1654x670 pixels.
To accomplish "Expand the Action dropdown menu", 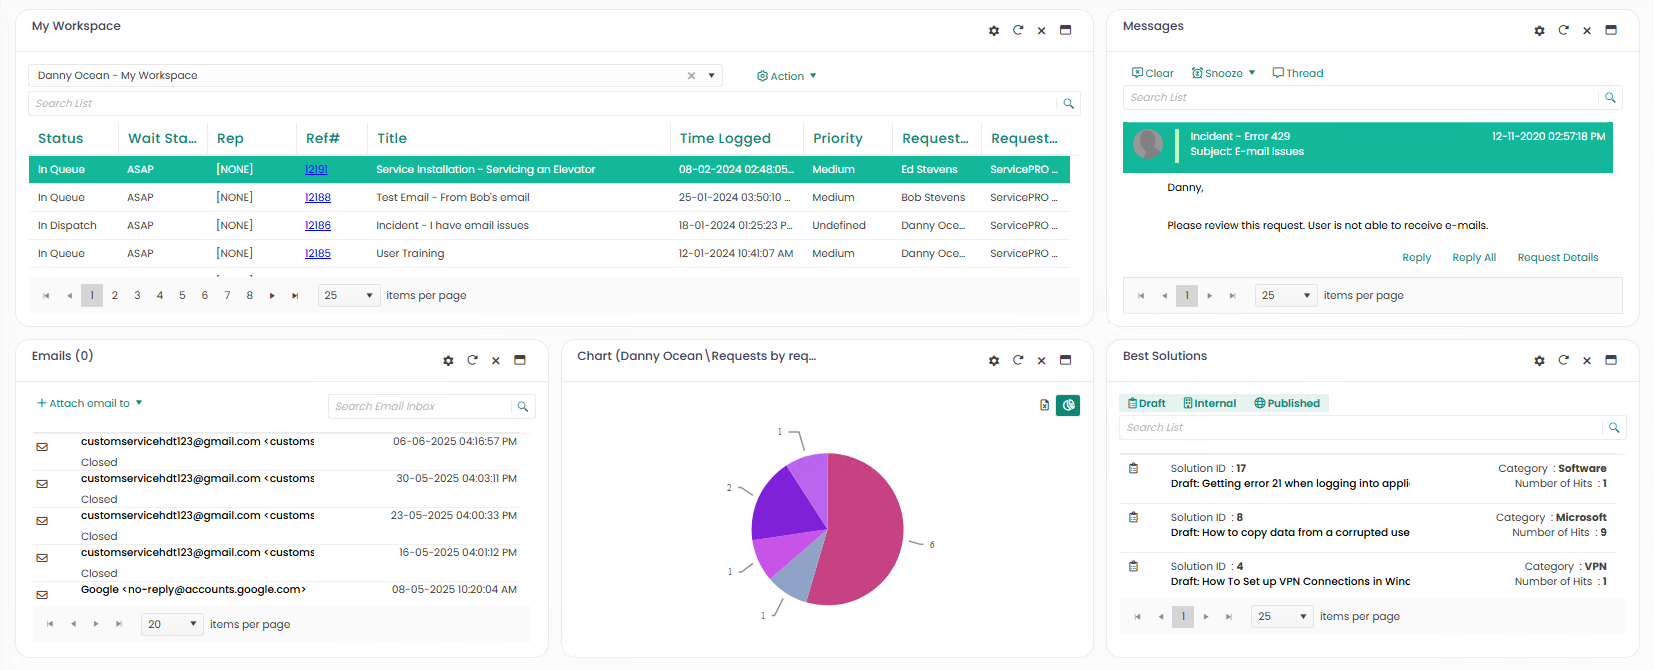I will pyautogui.click(x=786, y=76).
